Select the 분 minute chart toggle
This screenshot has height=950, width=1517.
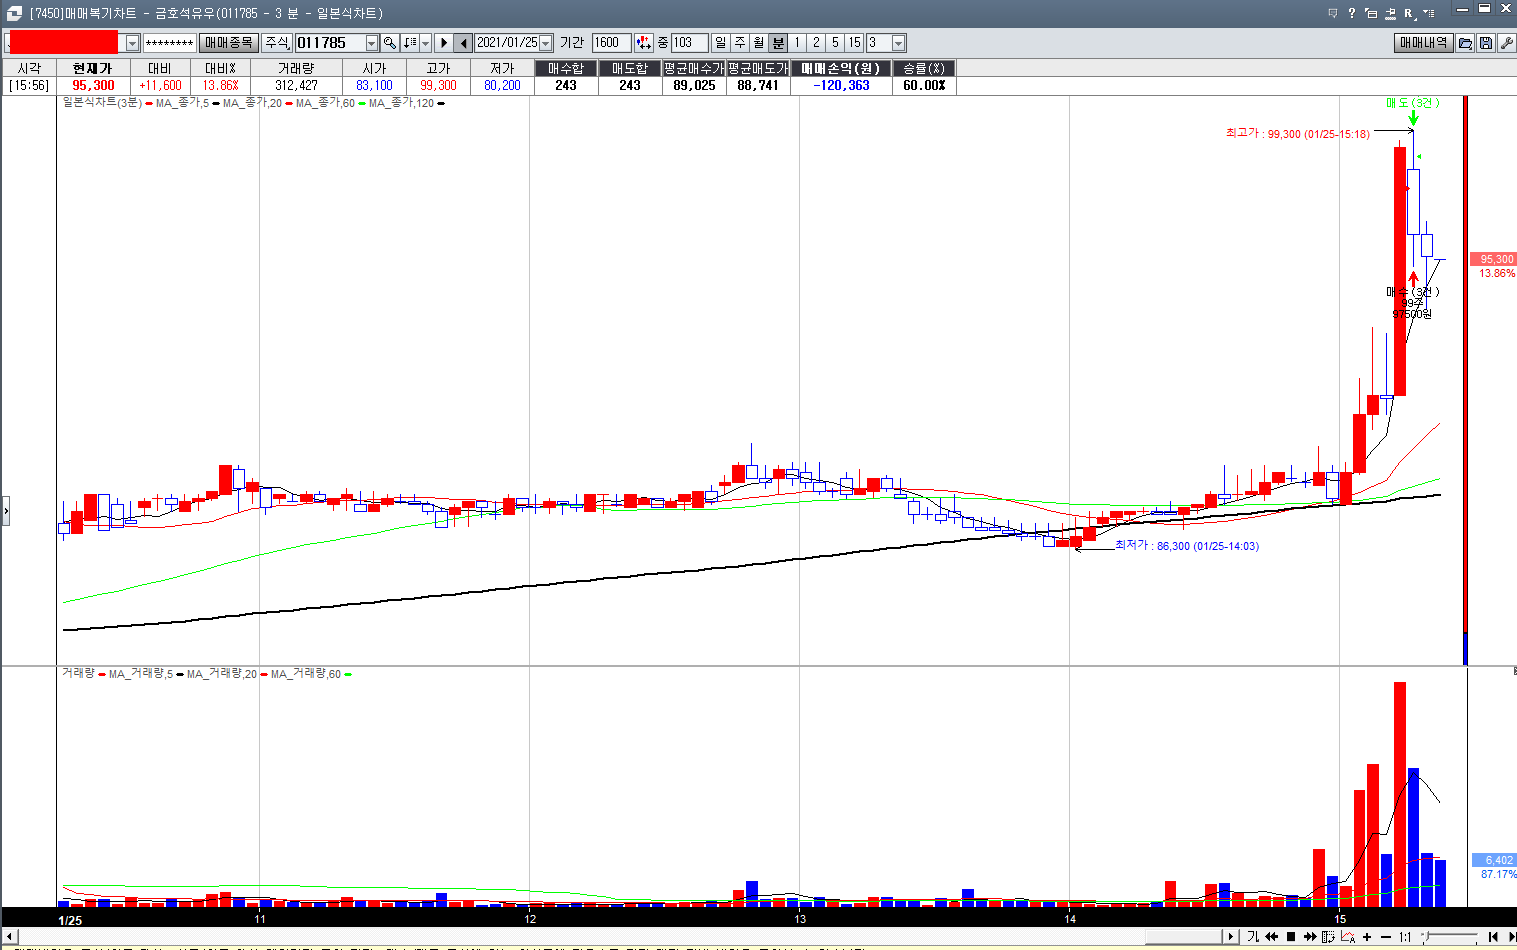point(778,43)
